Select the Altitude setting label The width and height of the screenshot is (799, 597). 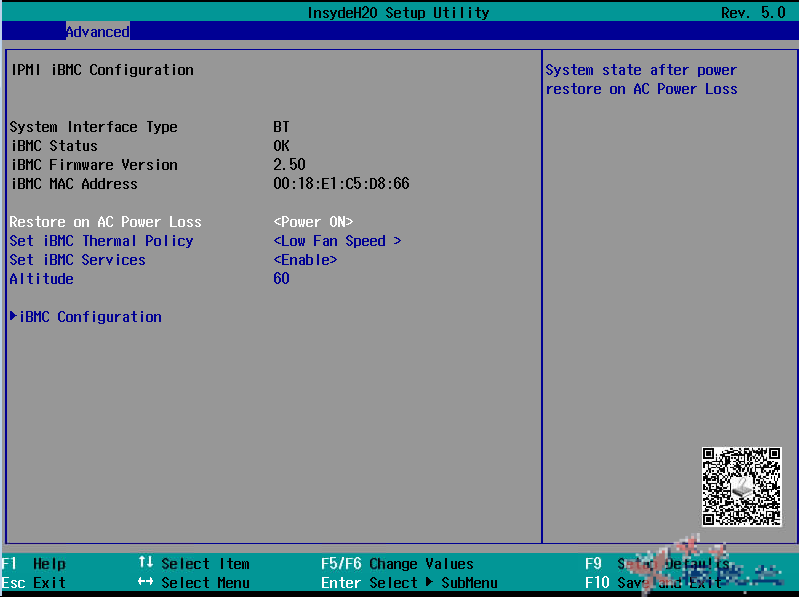point(41,279)
